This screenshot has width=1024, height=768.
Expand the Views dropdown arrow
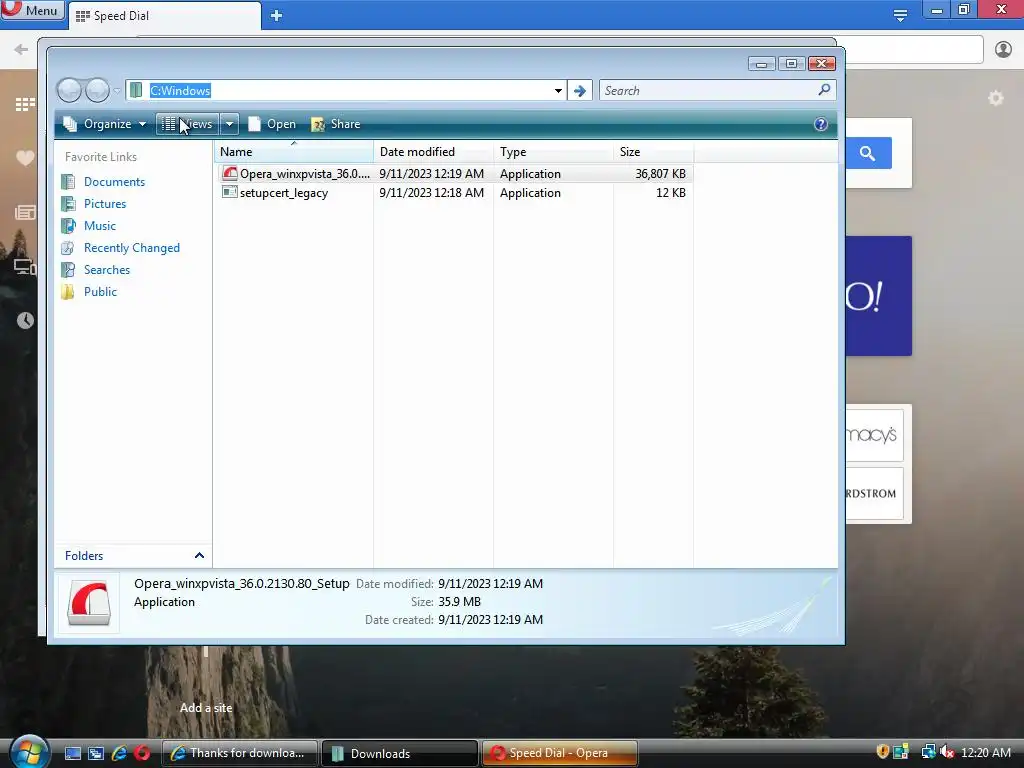click(x=229, y=124)
